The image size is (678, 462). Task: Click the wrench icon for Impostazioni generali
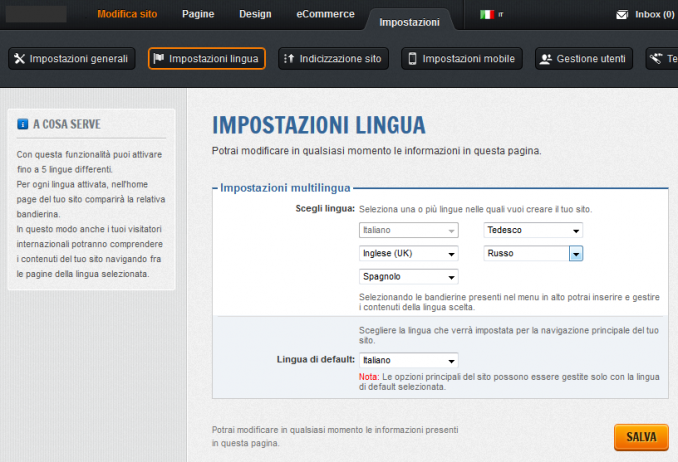[x=19, y=59]
